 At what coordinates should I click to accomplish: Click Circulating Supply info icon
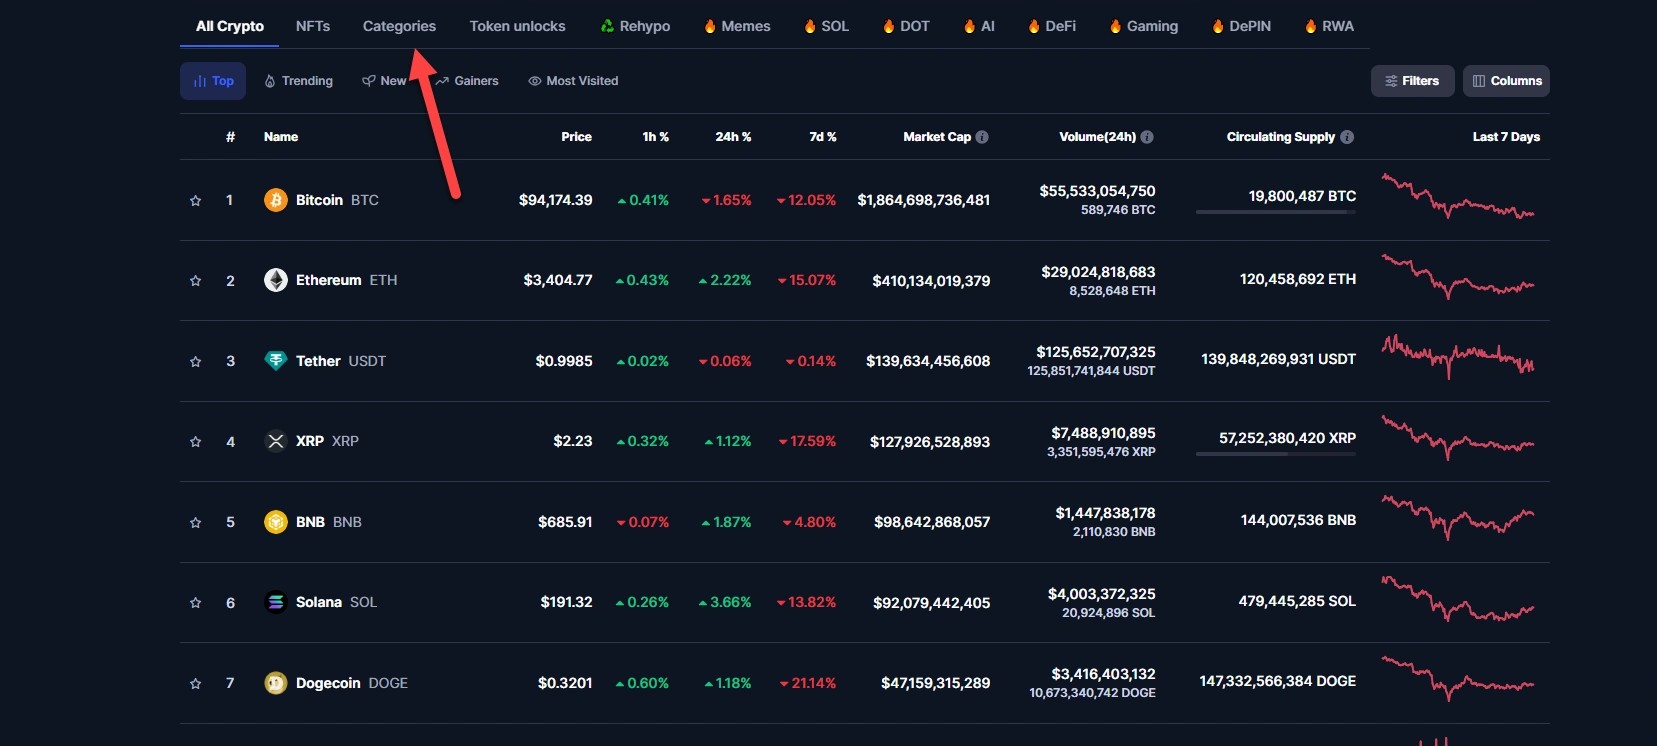click(1347, 137)
